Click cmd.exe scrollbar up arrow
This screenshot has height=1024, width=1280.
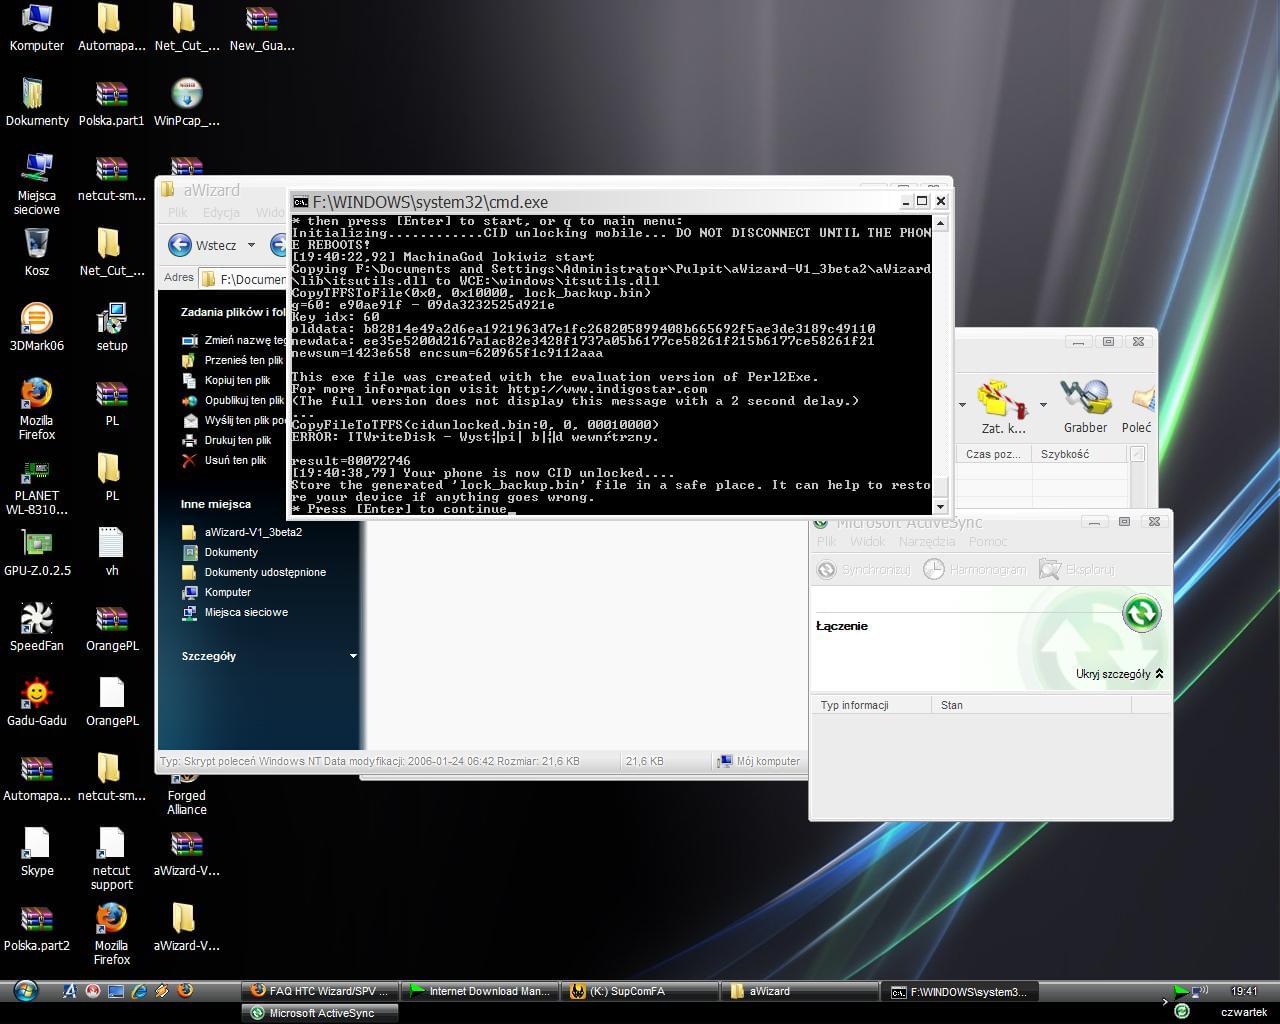tap(939, 223)
